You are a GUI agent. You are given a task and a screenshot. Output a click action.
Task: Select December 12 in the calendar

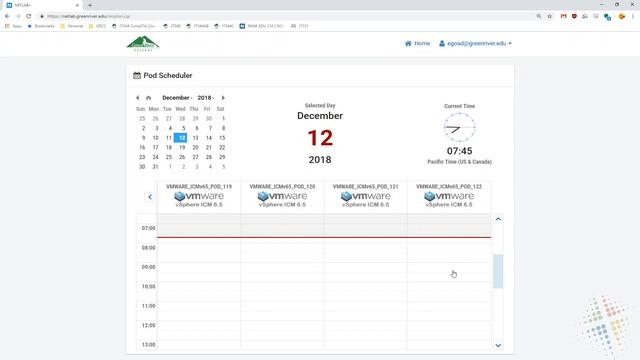tap(180, 138)
